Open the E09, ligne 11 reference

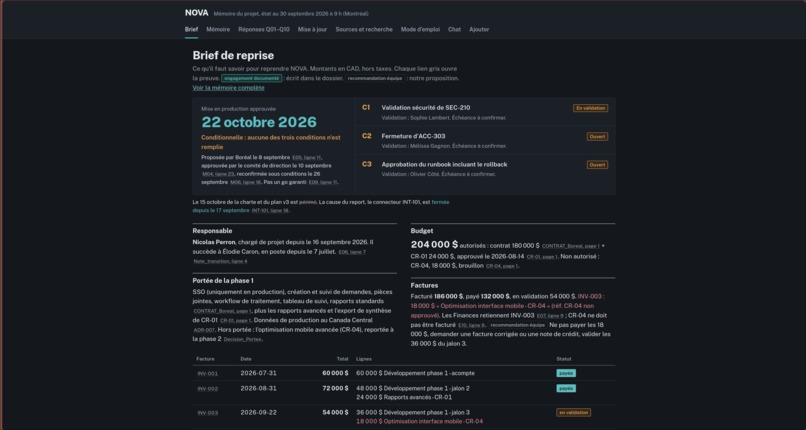click(323, 182)
